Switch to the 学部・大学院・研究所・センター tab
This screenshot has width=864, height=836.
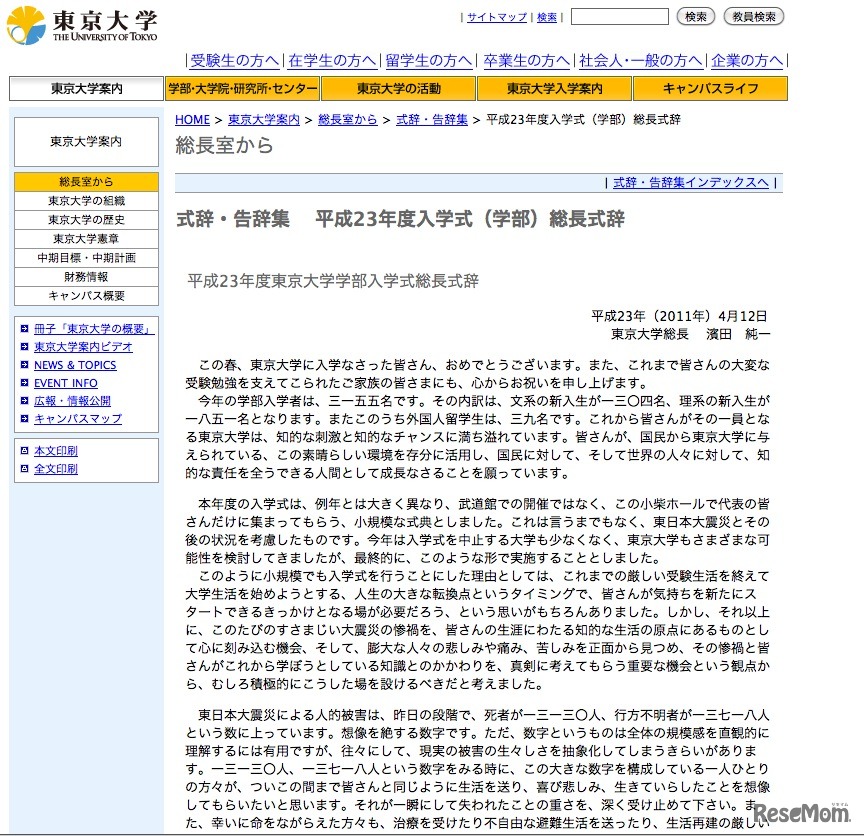(x=242, y=88)
